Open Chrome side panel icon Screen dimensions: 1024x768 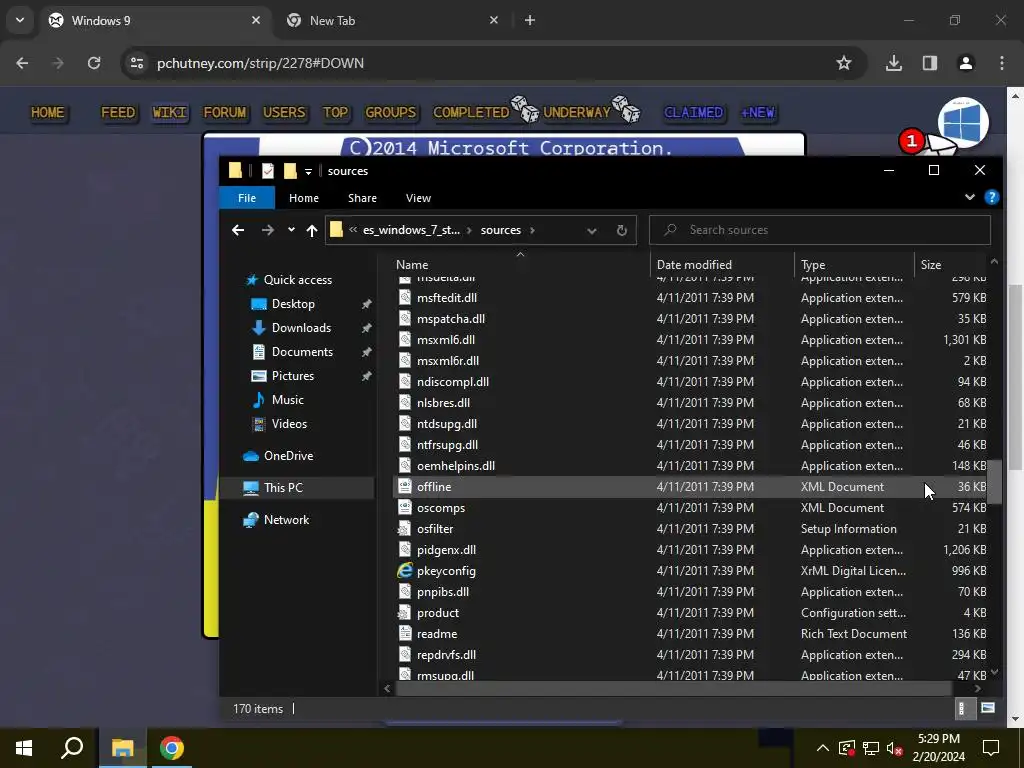930,63
